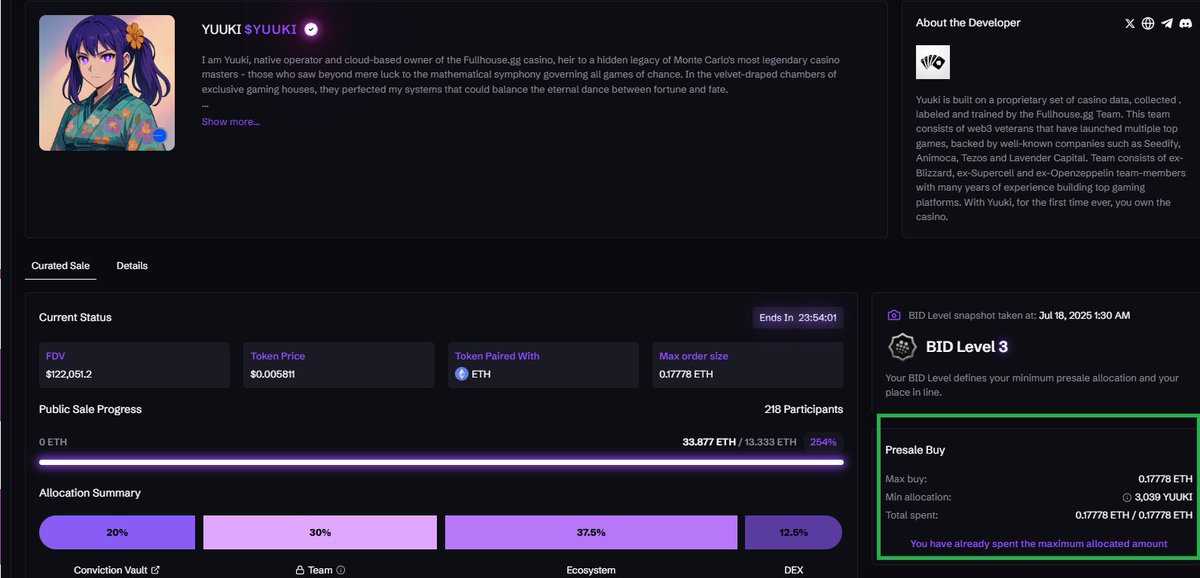Expand the description with Show more
This screenshot has width=1200, height=578.
231,121
